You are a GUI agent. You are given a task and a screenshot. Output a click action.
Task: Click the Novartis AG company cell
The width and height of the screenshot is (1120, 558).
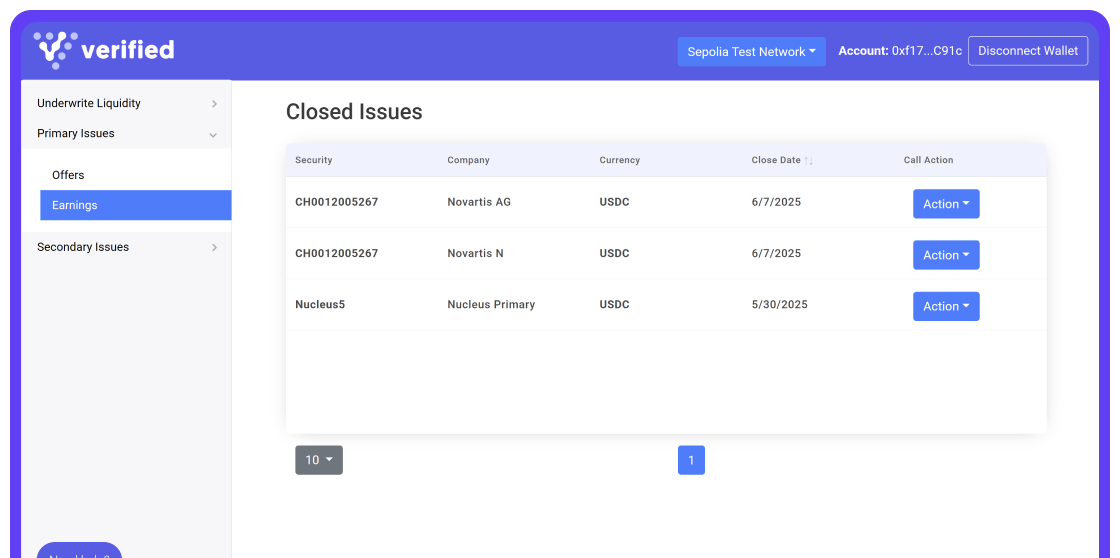pyautogui.click(x=479, y=202)
